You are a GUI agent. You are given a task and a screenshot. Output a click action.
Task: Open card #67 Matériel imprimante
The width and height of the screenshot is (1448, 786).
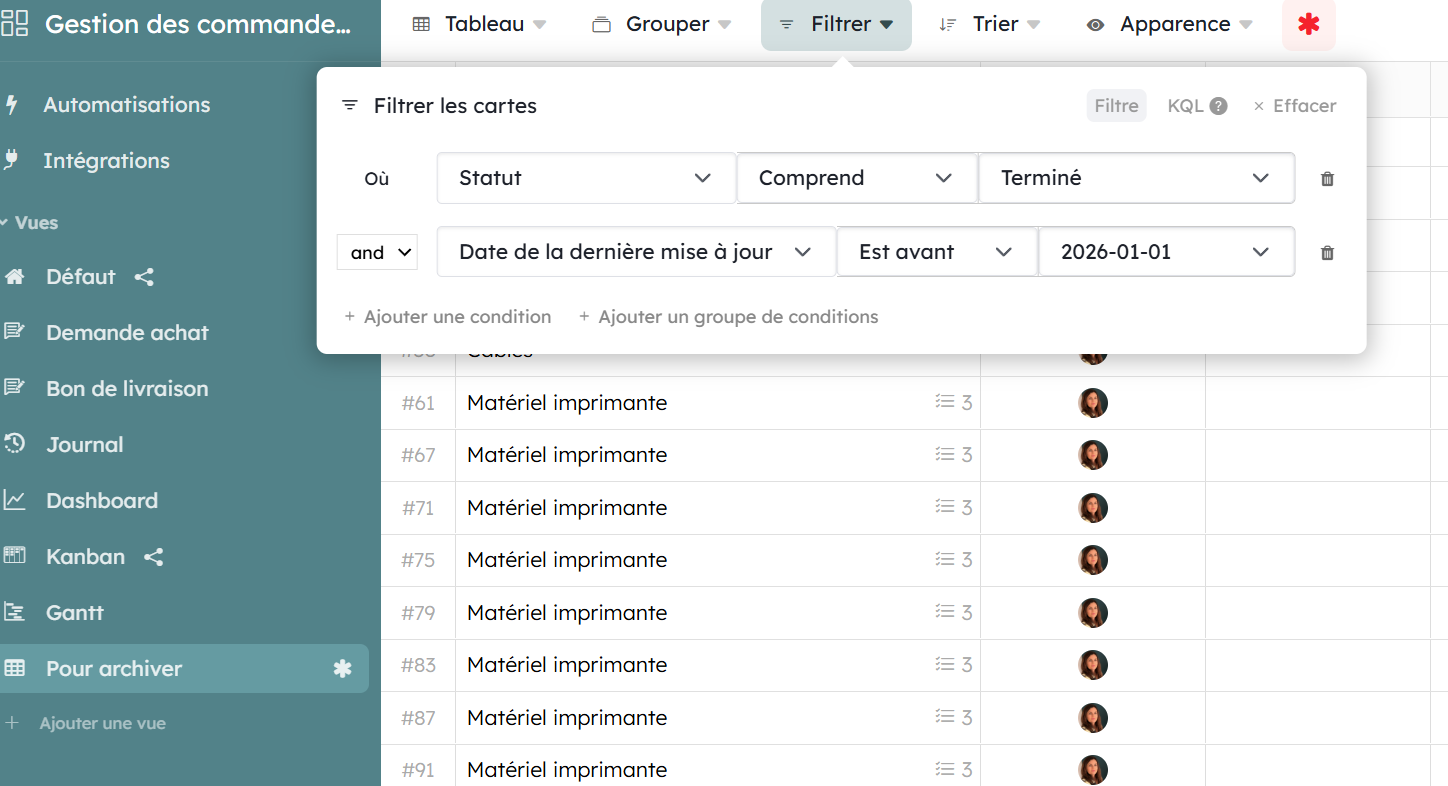tap(566, 455)
